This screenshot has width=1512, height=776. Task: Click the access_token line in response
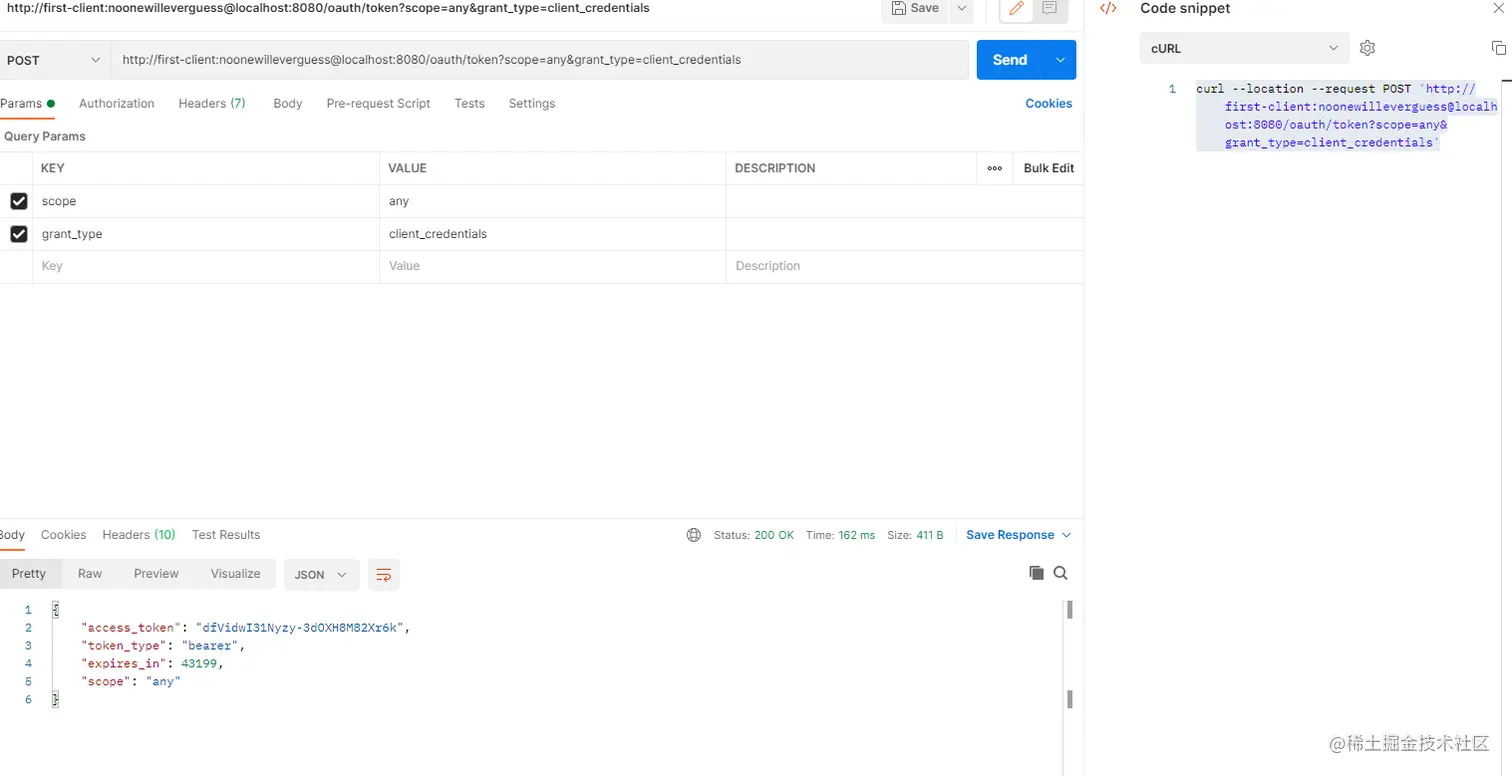[x=246, y=628]
